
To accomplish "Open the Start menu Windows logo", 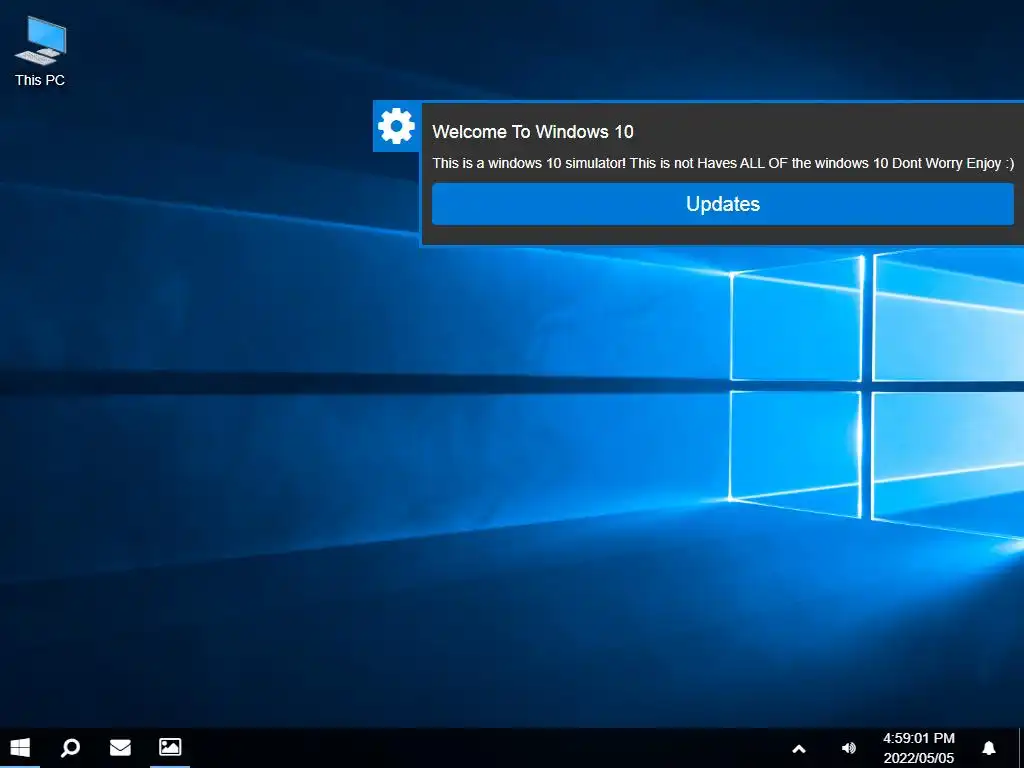I will [x=20, y=748].
